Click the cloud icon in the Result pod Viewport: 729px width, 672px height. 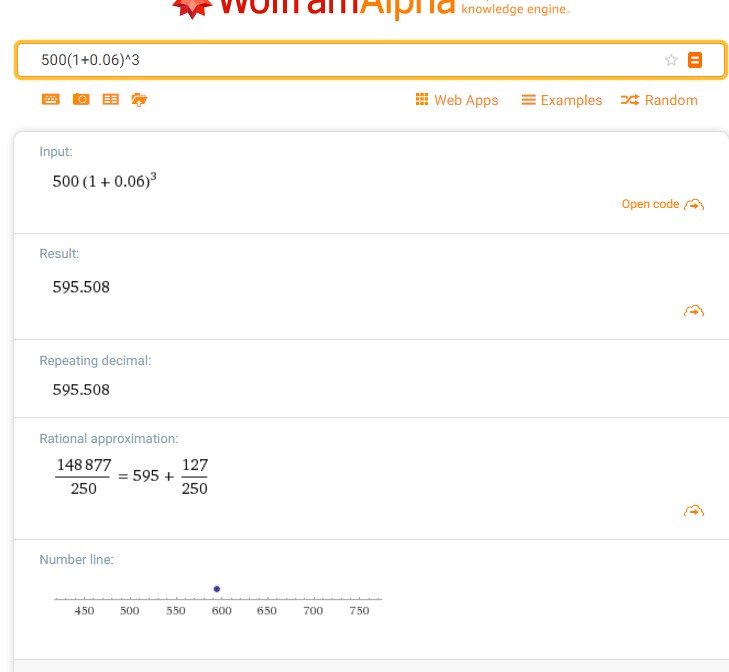(693, 311)
